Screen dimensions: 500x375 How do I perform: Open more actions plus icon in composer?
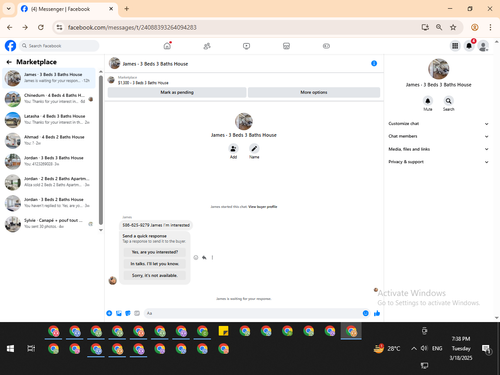[109, 313]
